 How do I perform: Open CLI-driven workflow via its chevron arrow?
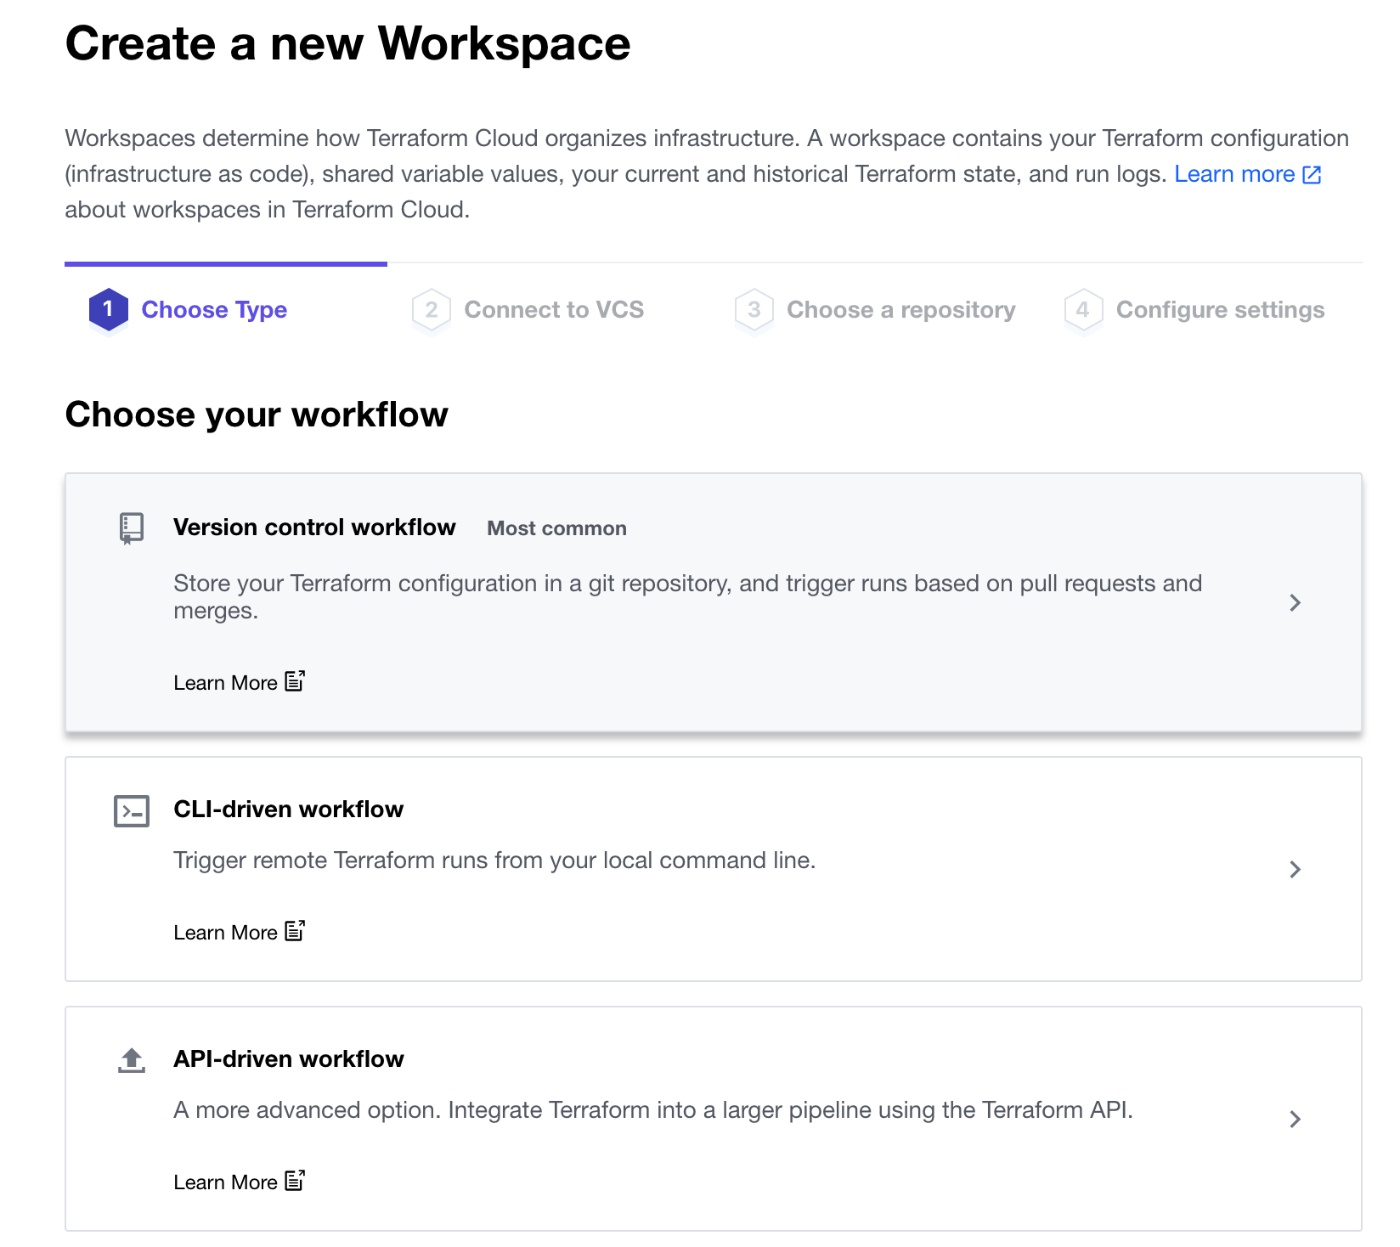1295,869
